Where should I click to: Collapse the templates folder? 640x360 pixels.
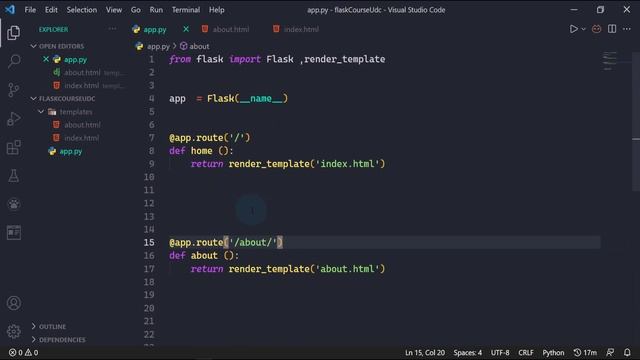click(x=71, y=111)
